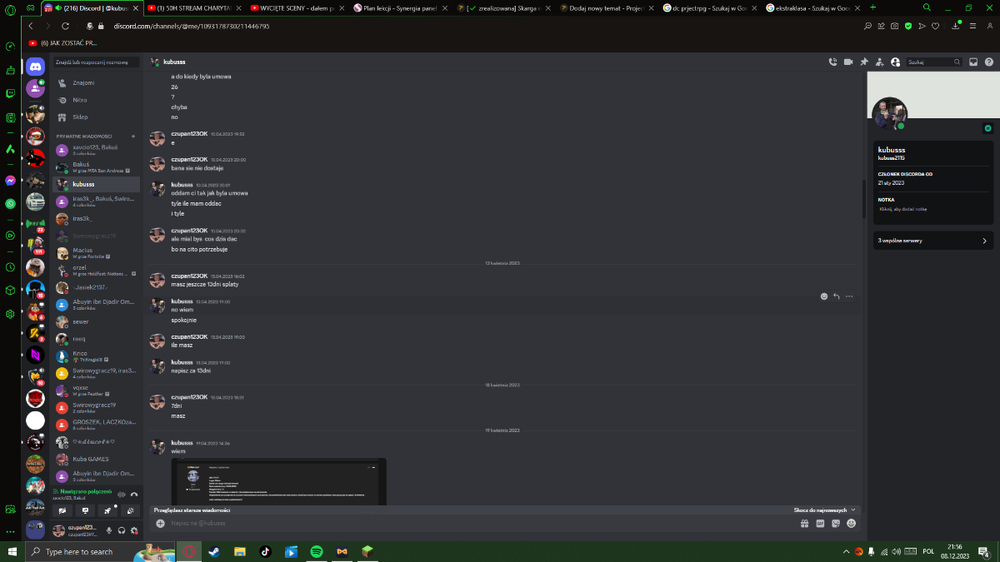
Task: Open the gift icon in the message bar
Action: (804, 523)
